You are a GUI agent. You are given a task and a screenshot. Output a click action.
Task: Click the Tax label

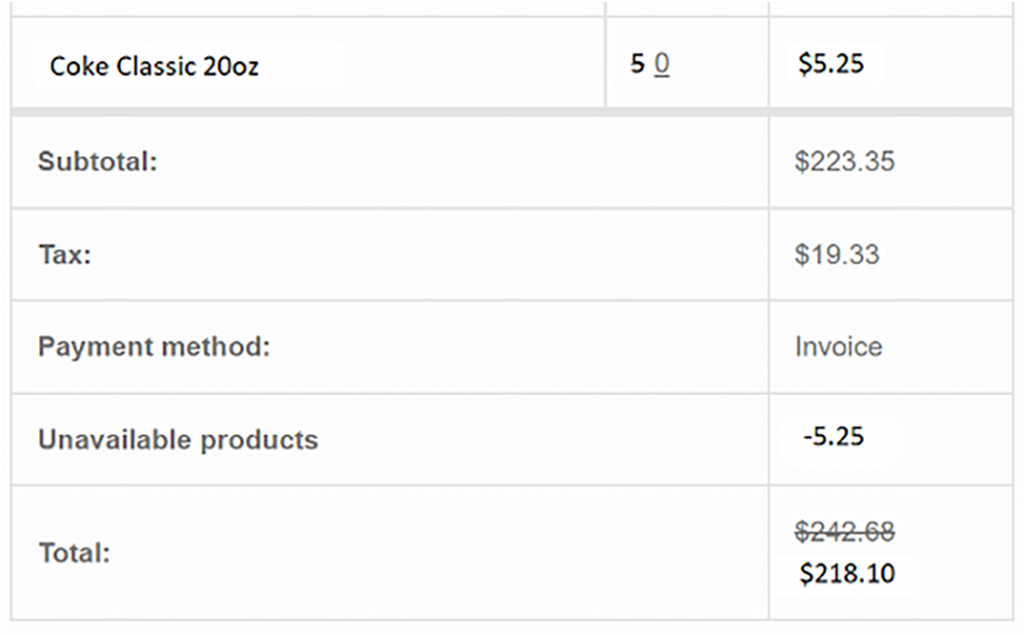65,254
